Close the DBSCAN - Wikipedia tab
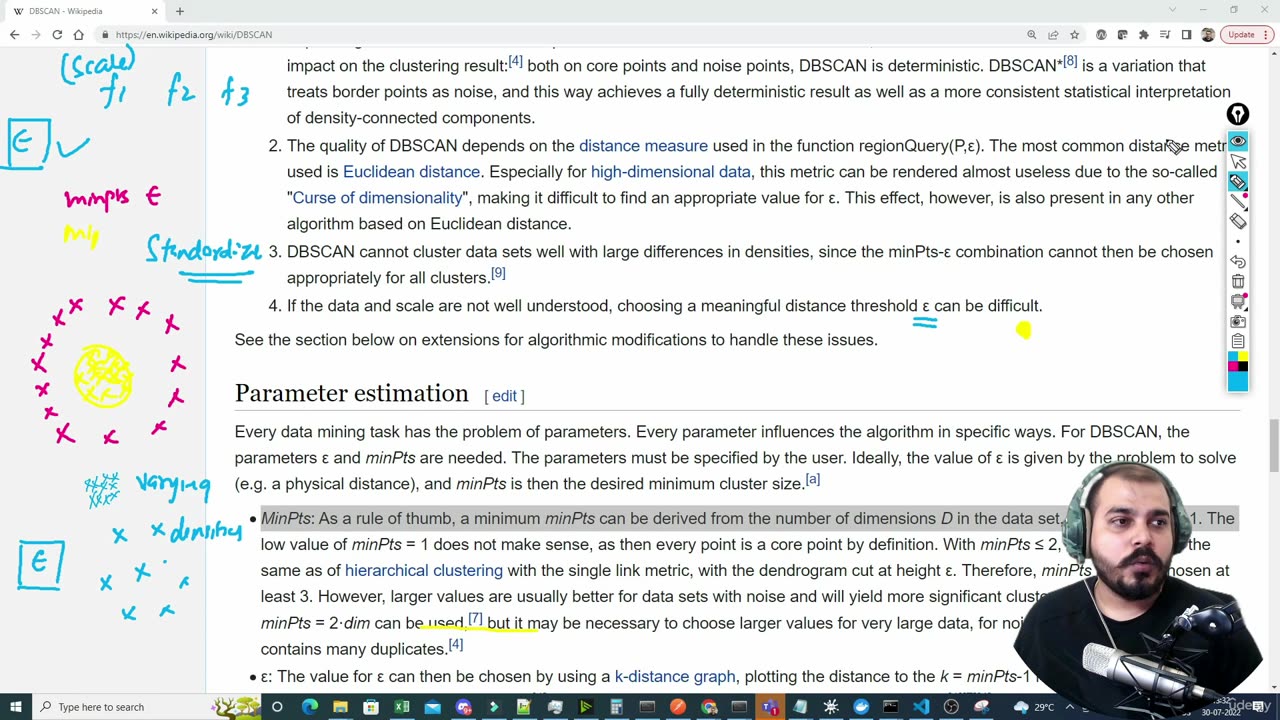Screen dimensions: 1280x720 [x=155, y=11]
